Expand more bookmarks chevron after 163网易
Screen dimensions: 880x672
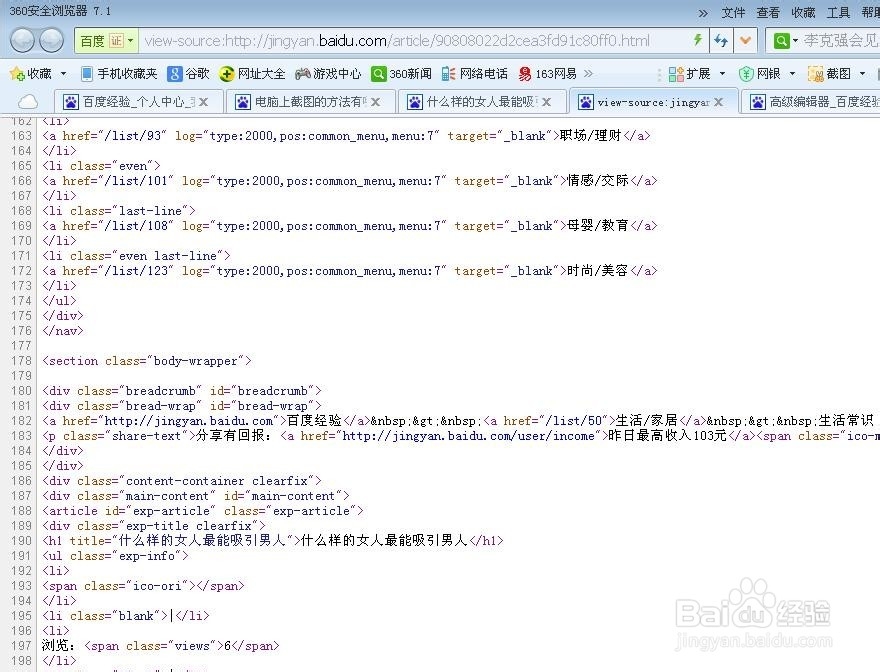click(588, 74)
